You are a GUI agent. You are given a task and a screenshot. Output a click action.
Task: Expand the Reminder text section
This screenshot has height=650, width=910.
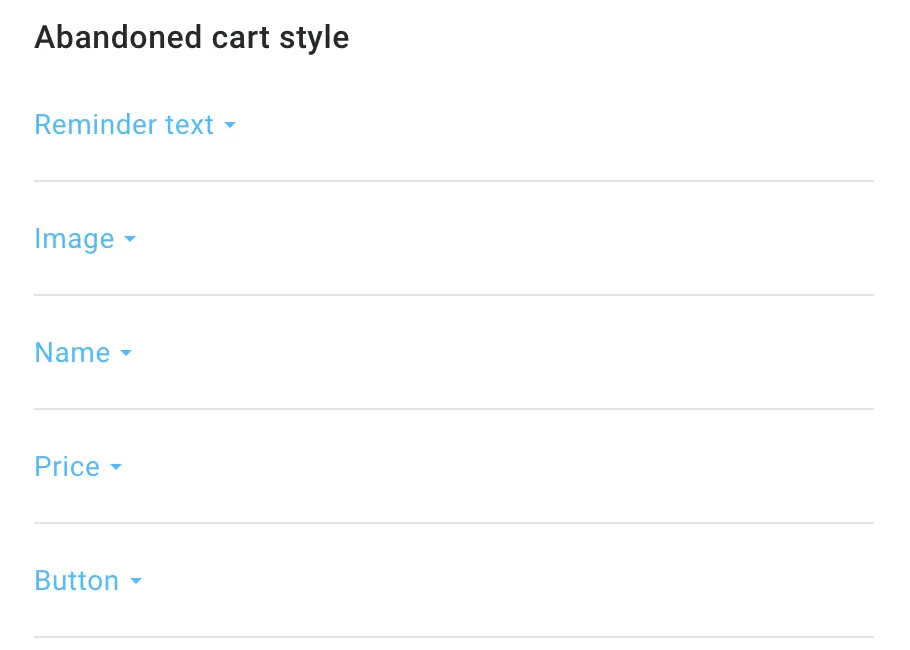click(135, 125)
